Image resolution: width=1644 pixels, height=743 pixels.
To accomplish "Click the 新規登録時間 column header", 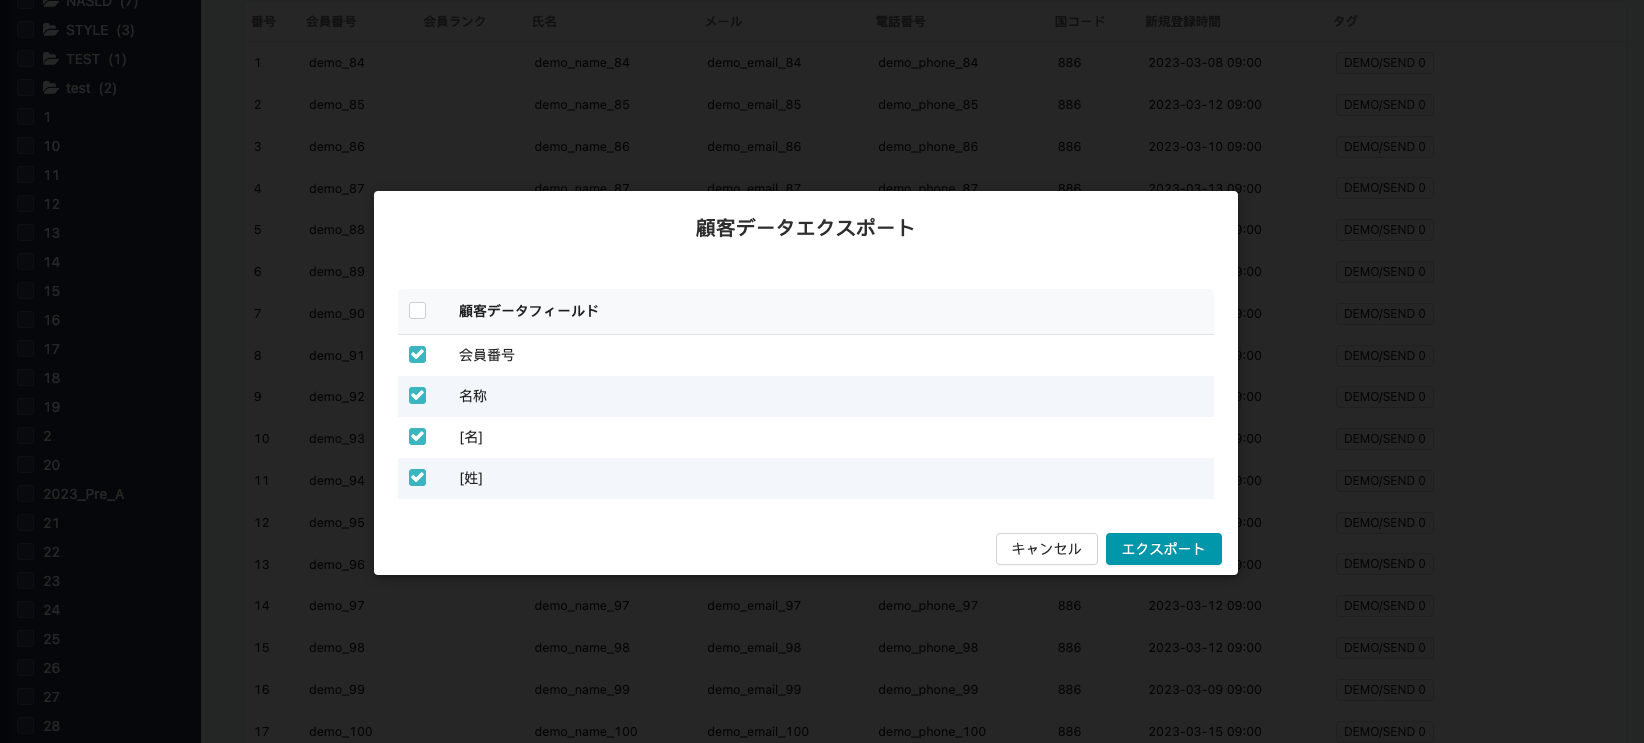I will click(1182, 21).
